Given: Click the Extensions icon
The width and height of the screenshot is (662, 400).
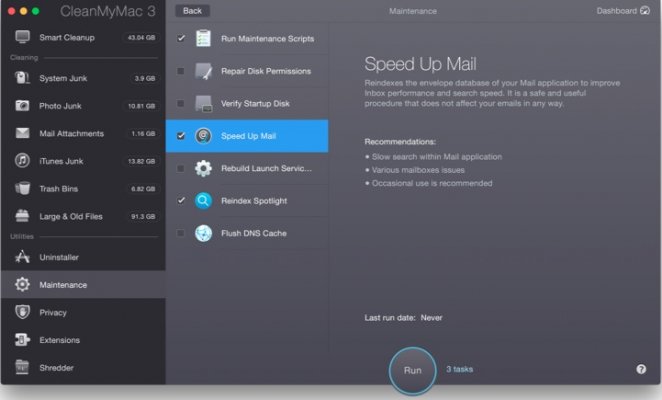Looking at the screenshot, I should pyautogui.click(x=22, y=340).
